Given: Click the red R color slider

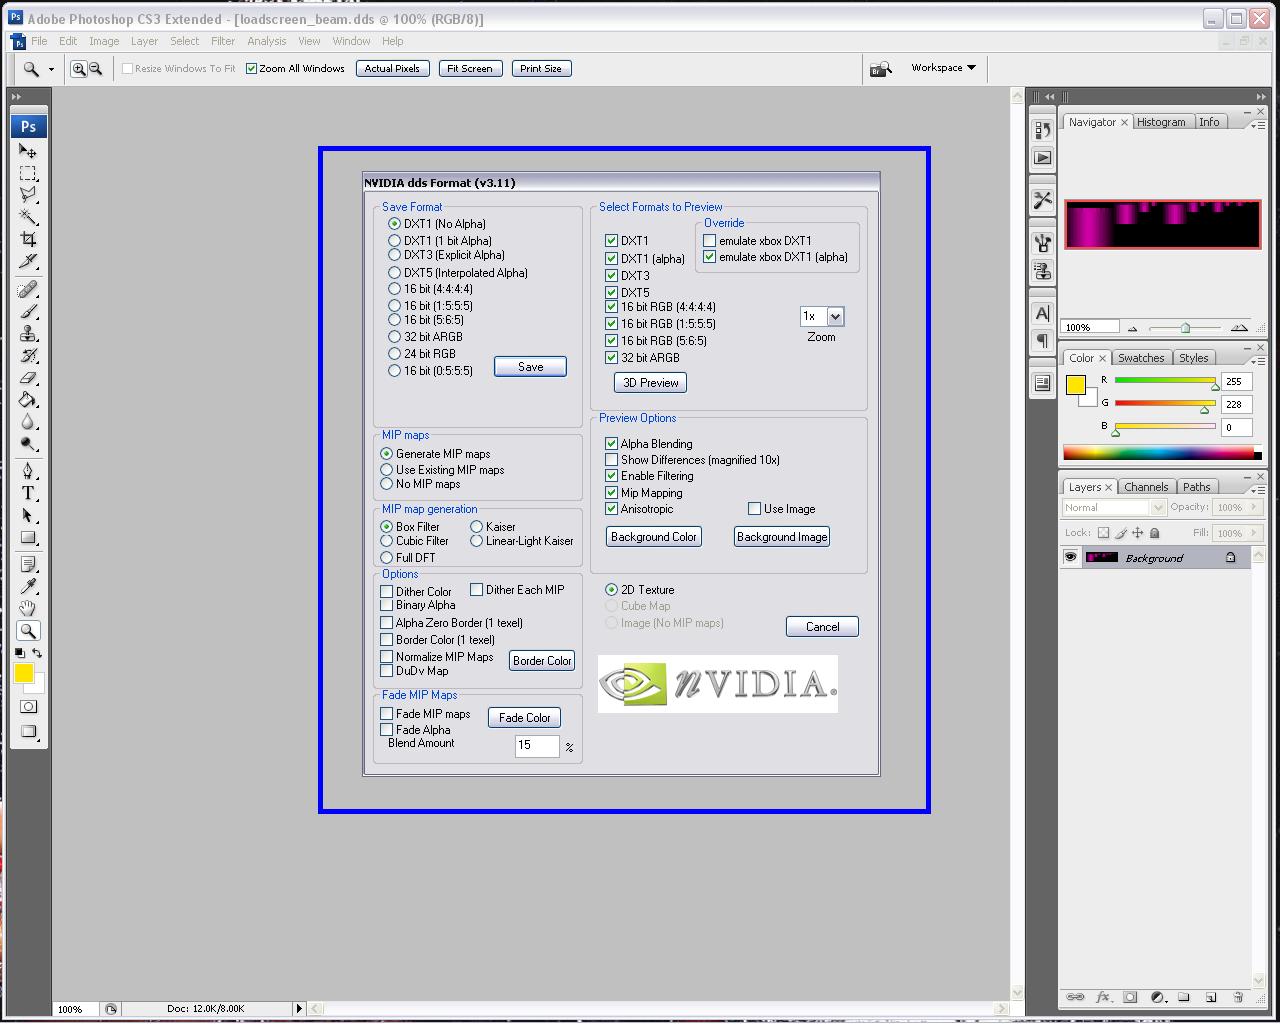Looking at the screenshot, I should click(1164, 381).
